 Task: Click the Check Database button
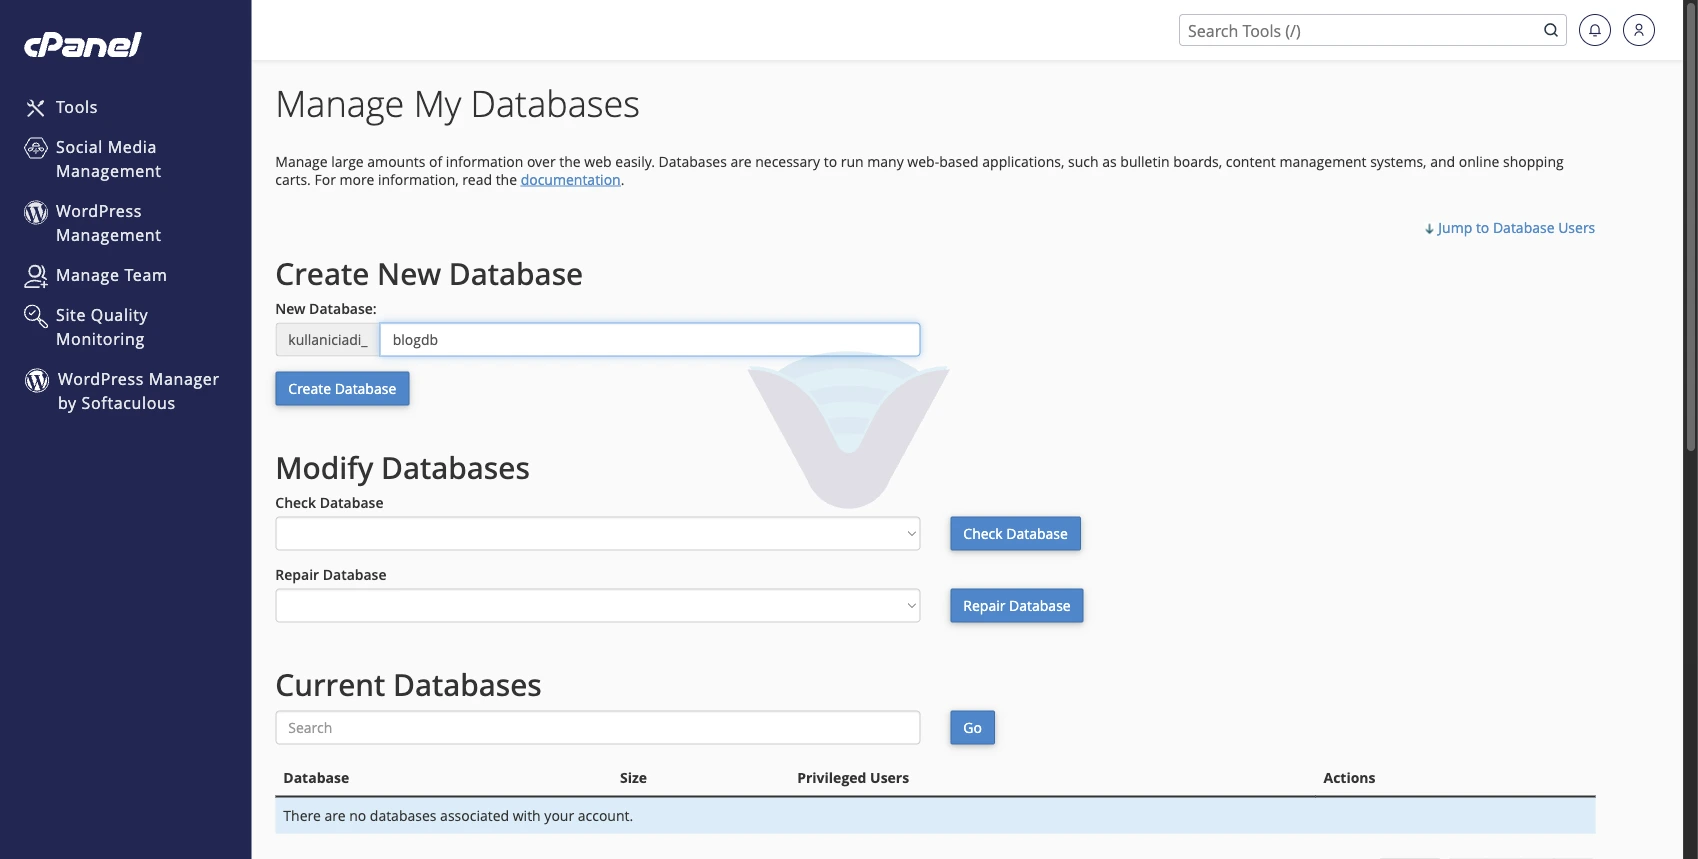point(1015,534)
